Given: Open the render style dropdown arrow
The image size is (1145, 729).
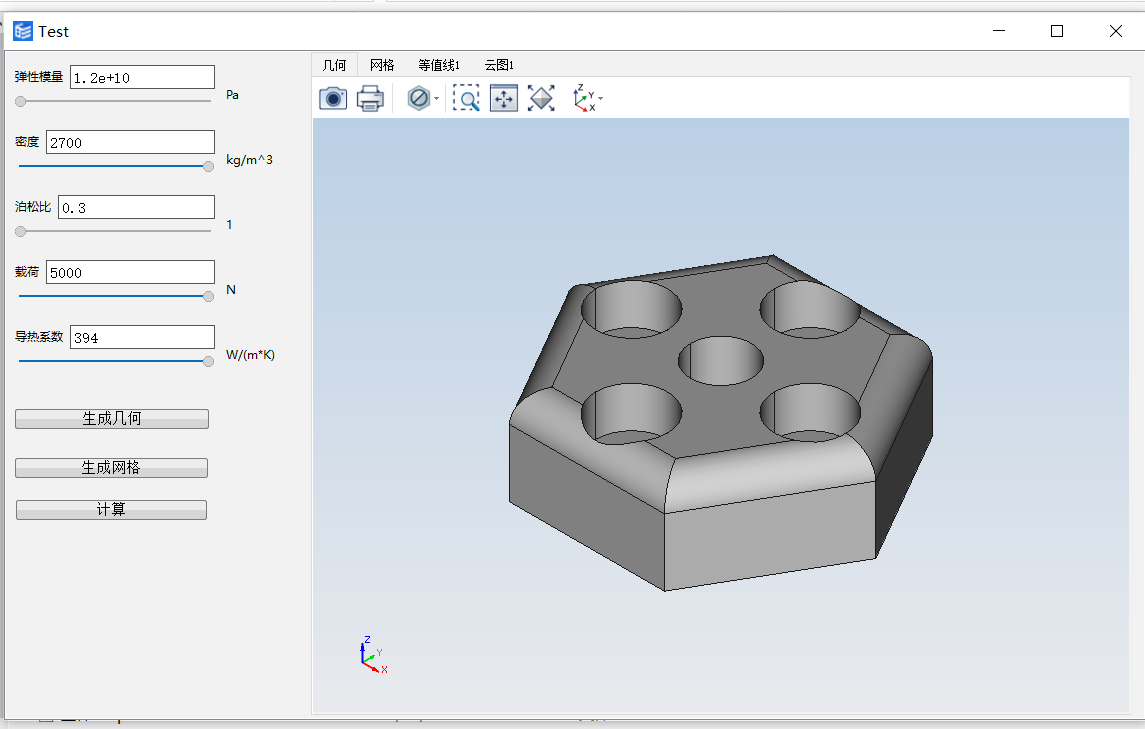Looking at the screenshot, I should (x=437, y=99).
